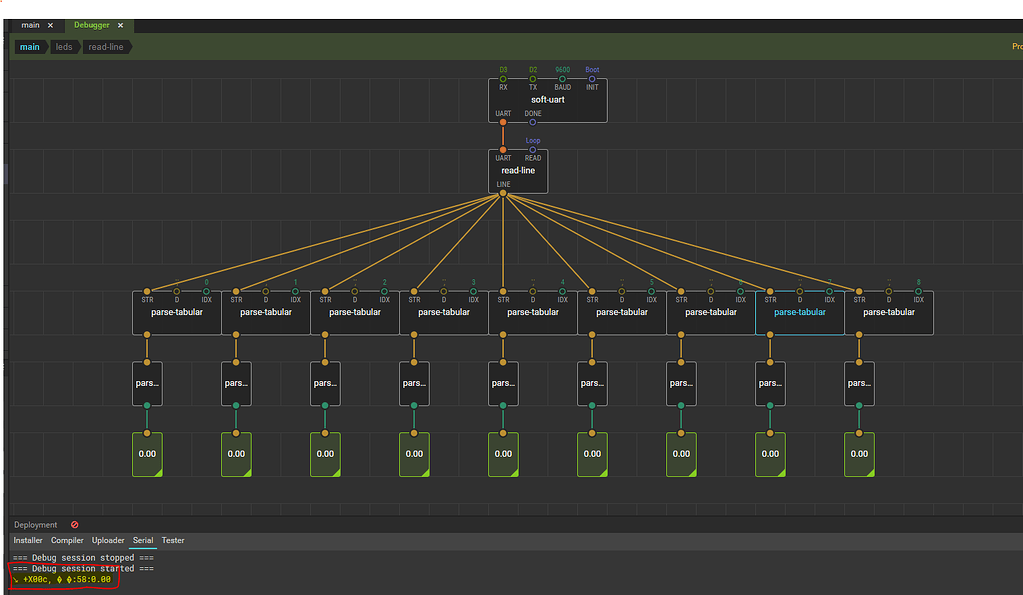Viewport: 1023px width, 595px height.
Task: Select the TX pin on soft-uart
Action: 533,78
